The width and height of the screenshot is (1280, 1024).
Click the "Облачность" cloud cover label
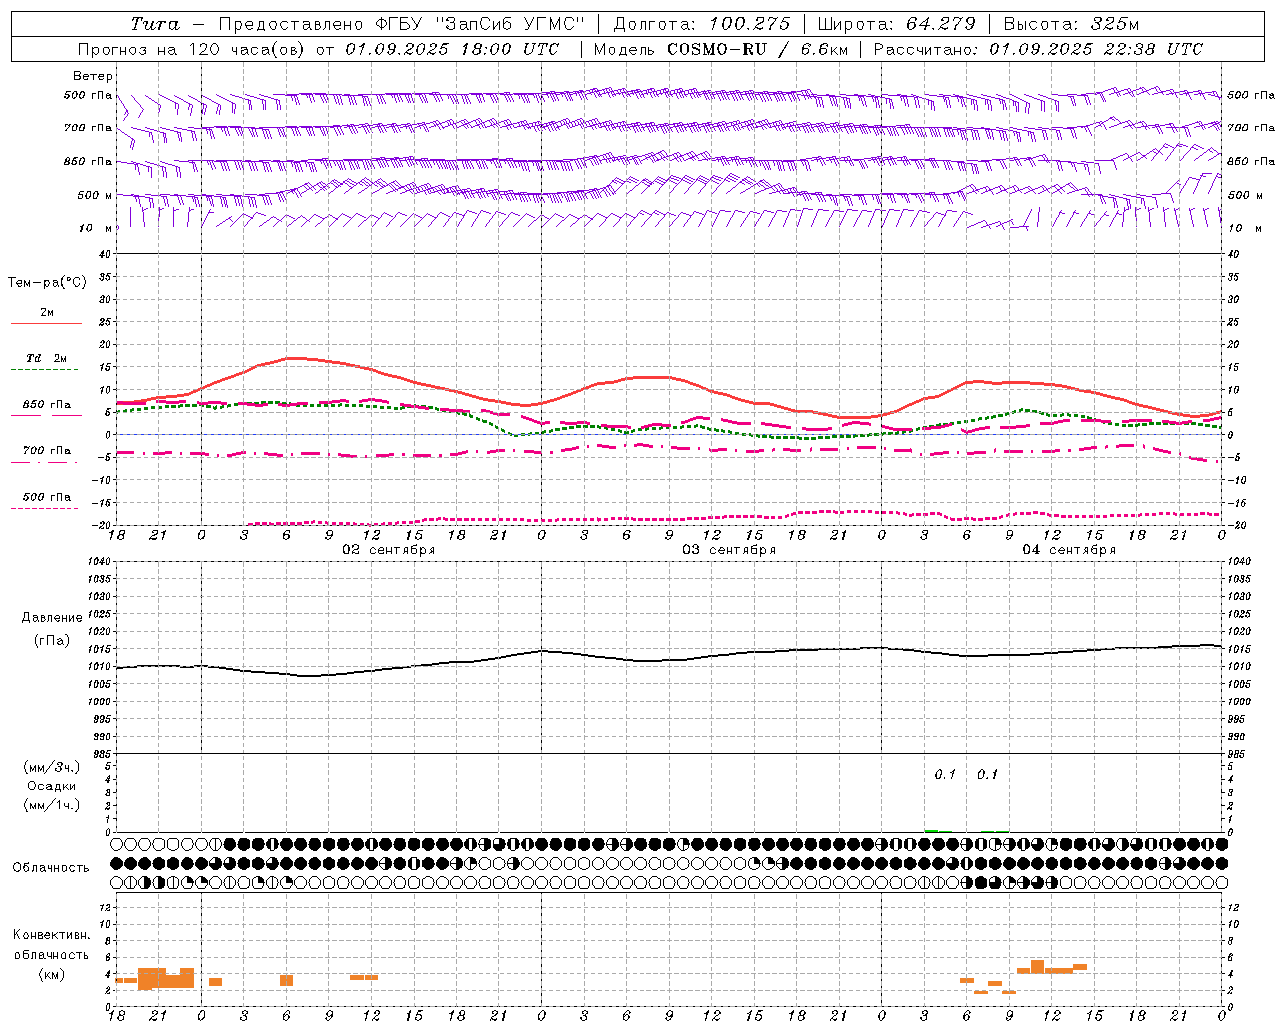pyautogui.click(x=51, y=867)
